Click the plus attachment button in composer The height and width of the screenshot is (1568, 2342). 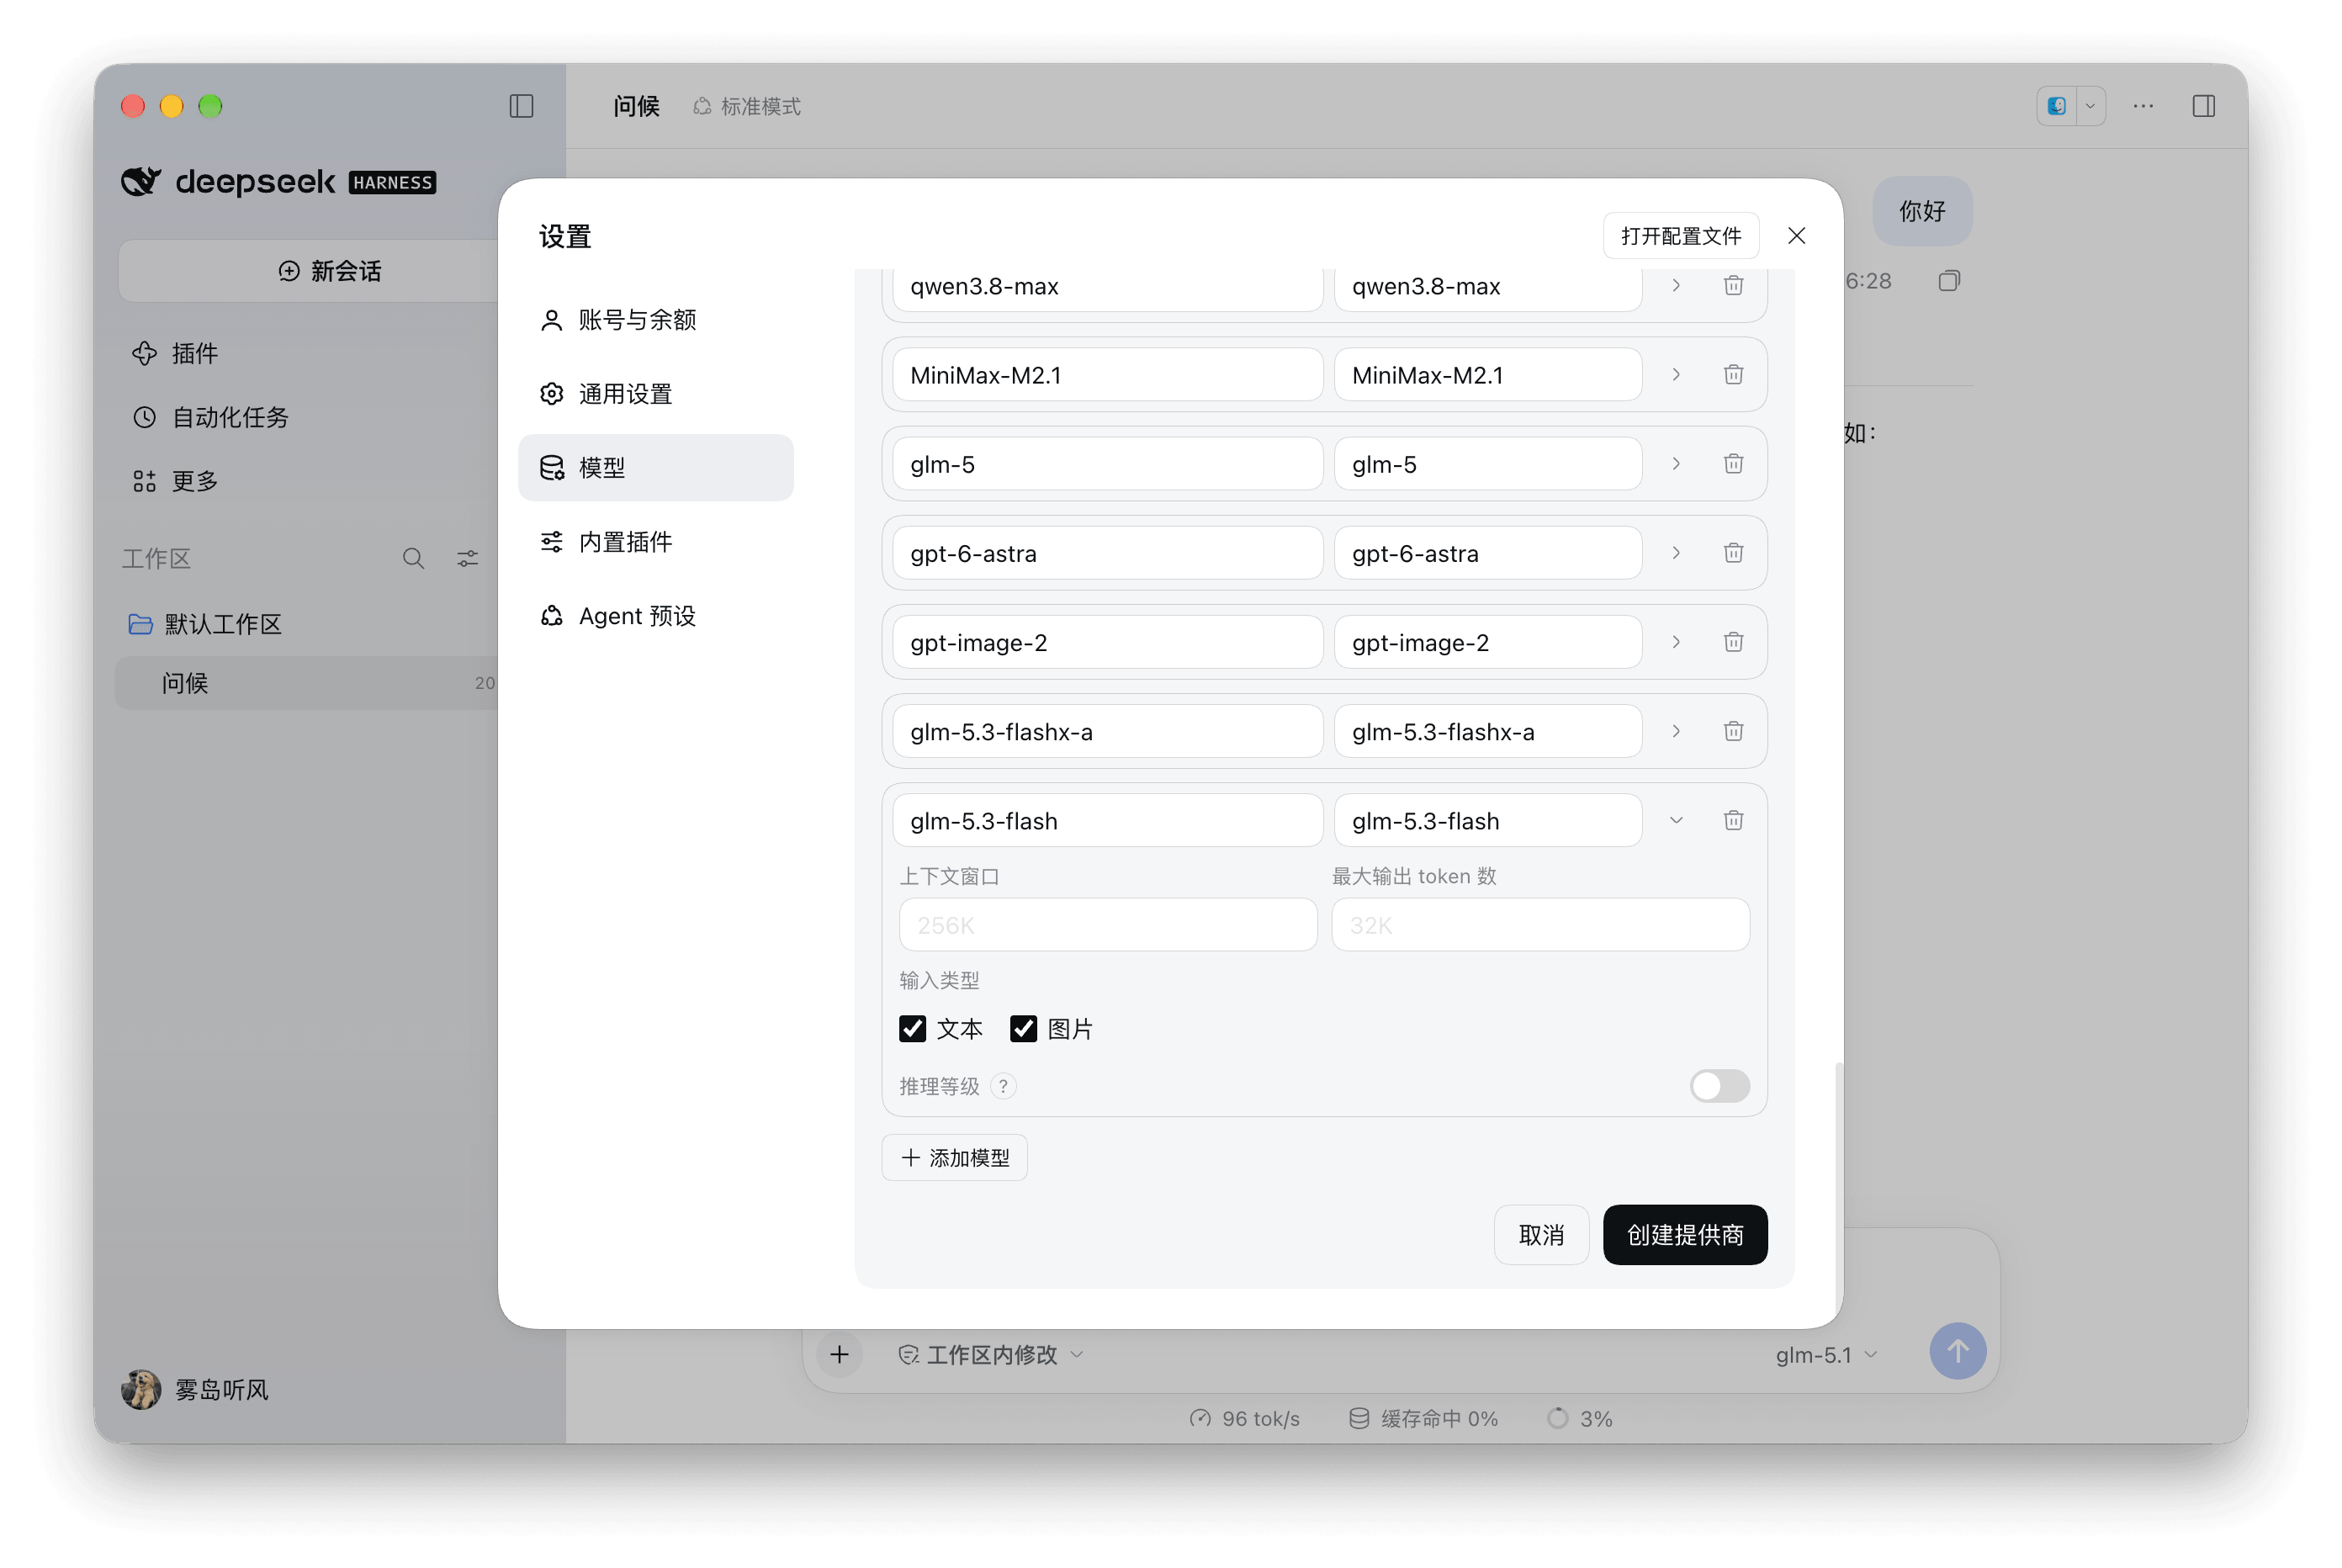[x=839, y=1354]
